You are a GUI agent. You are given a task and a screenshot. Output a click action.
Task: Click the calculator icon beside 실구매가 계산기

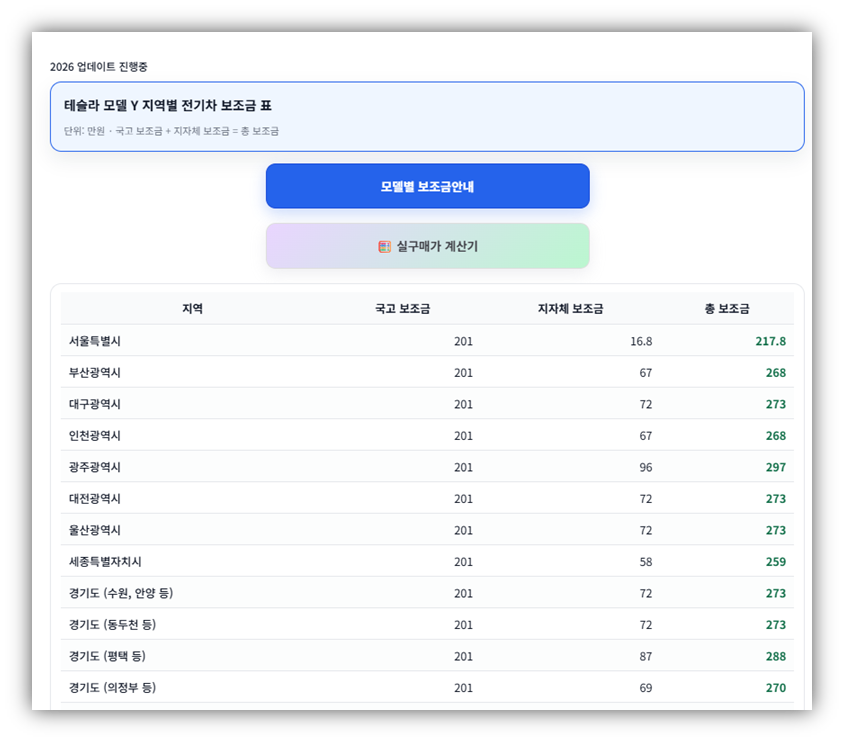click(384, 246)
